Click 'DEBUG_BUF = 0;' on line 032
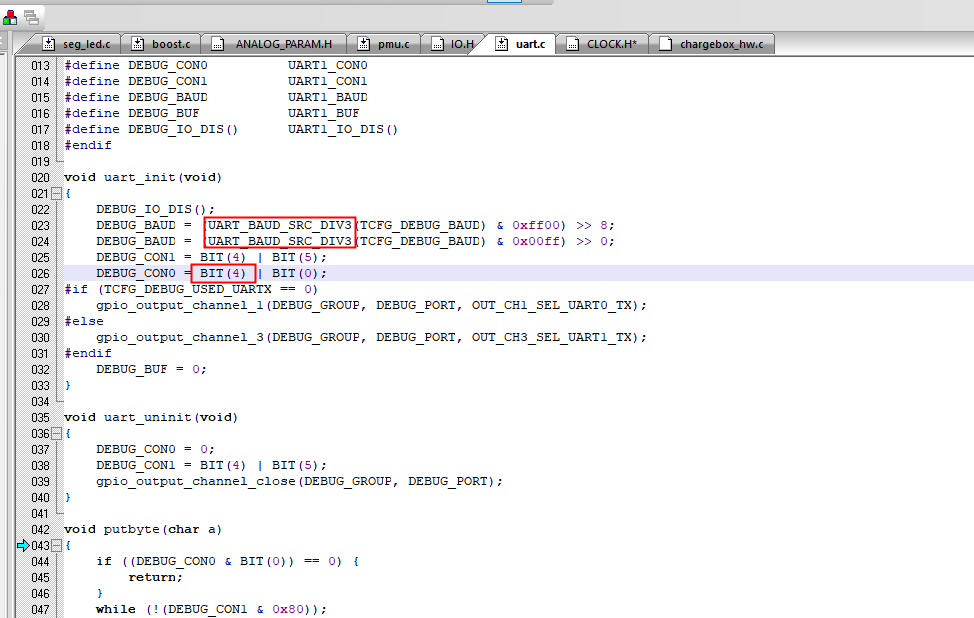Image resolution: width=974 pixels, height=618 pixels. click(x=151, y=369)
